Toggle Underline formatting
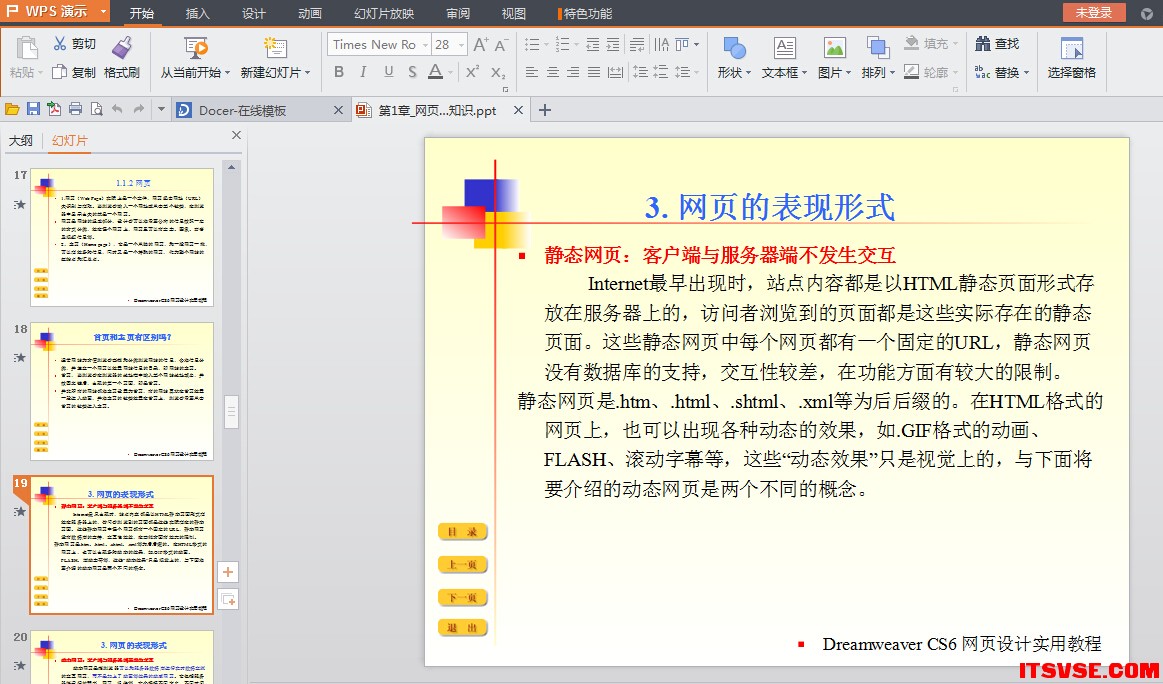1163x684 pixels. click(x=389, y=71)
